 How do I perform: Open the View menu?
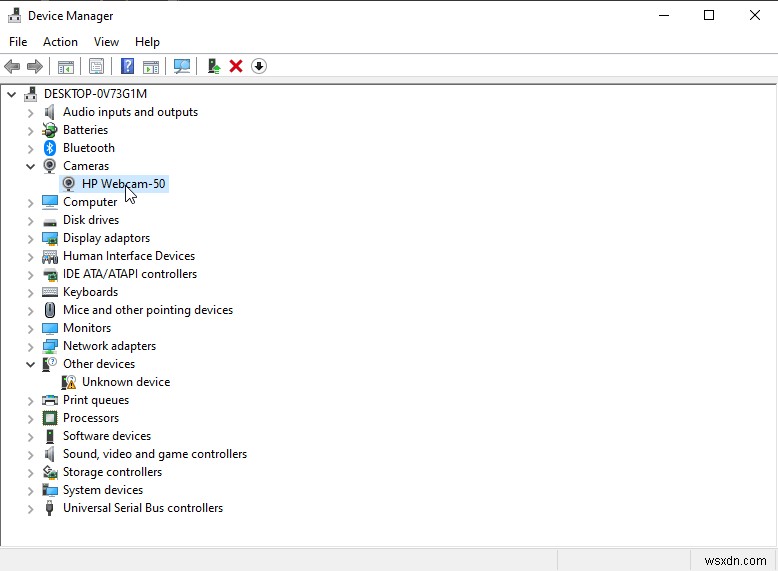[x=106, y=42]
